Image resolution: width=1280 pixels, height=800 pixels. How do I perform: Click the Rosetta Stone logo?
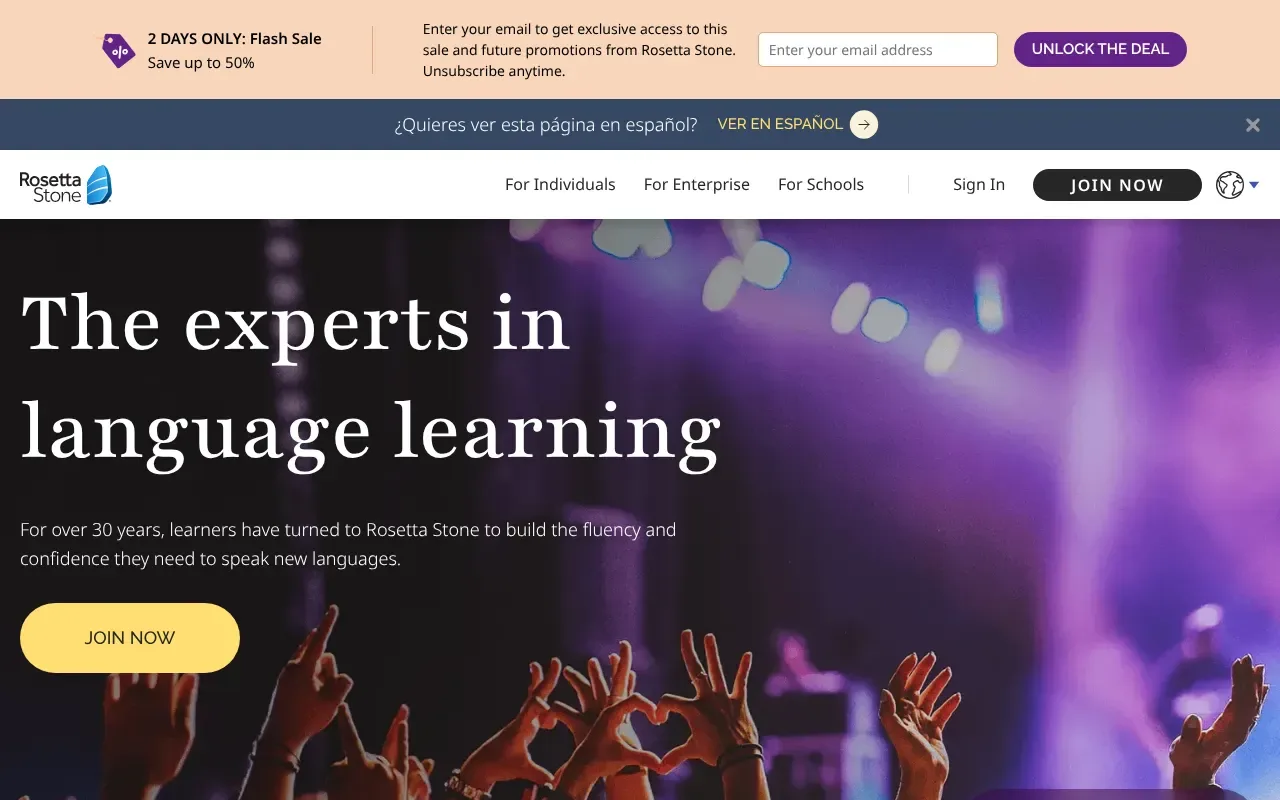point(66,185)
